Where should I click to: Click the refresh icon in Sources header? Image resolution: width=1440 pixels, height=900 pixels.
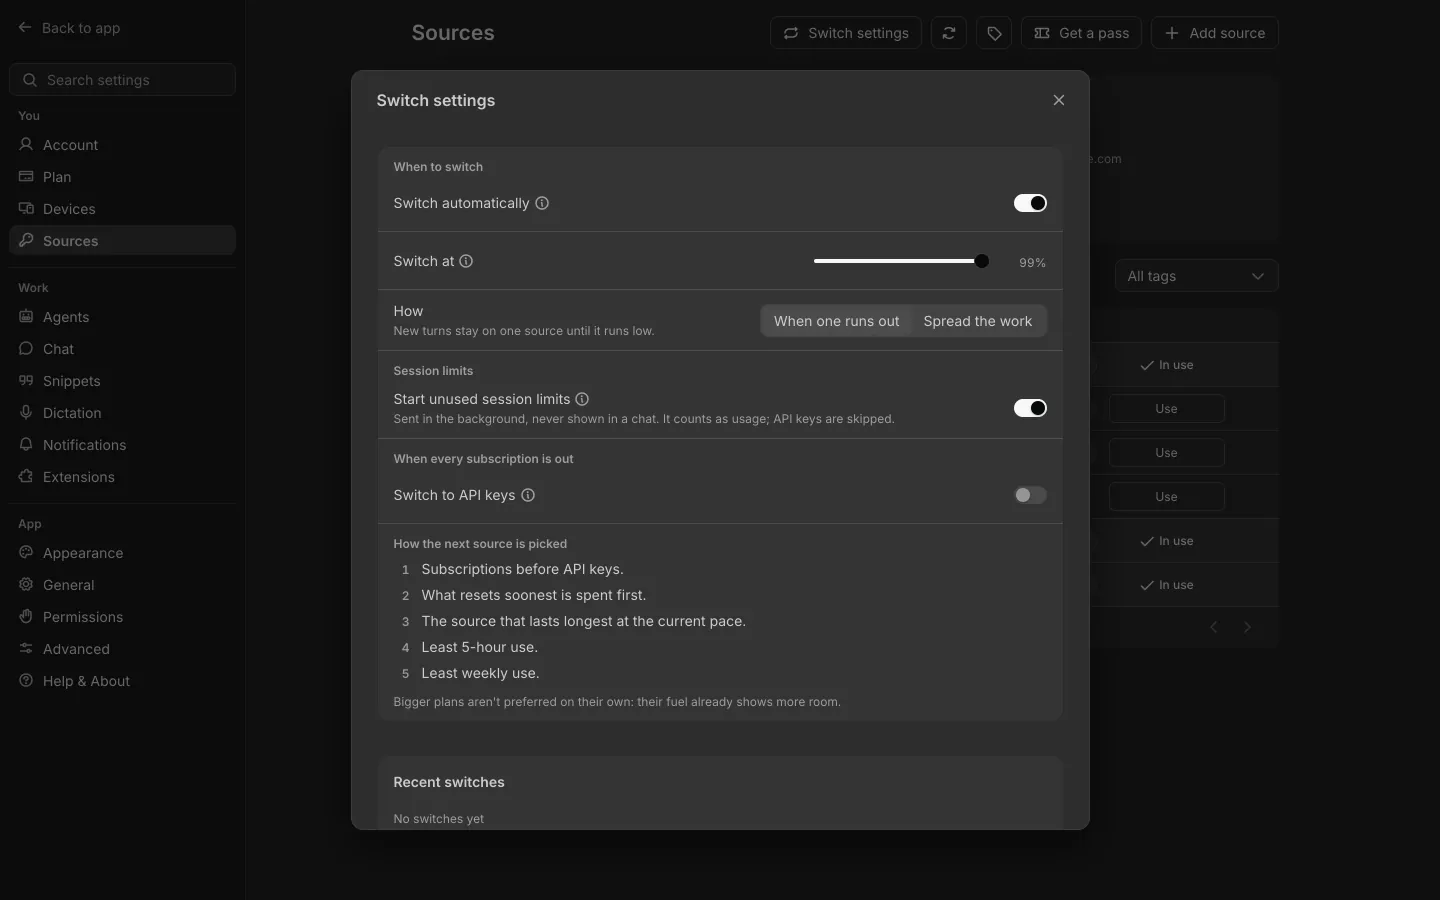point(949,33)
